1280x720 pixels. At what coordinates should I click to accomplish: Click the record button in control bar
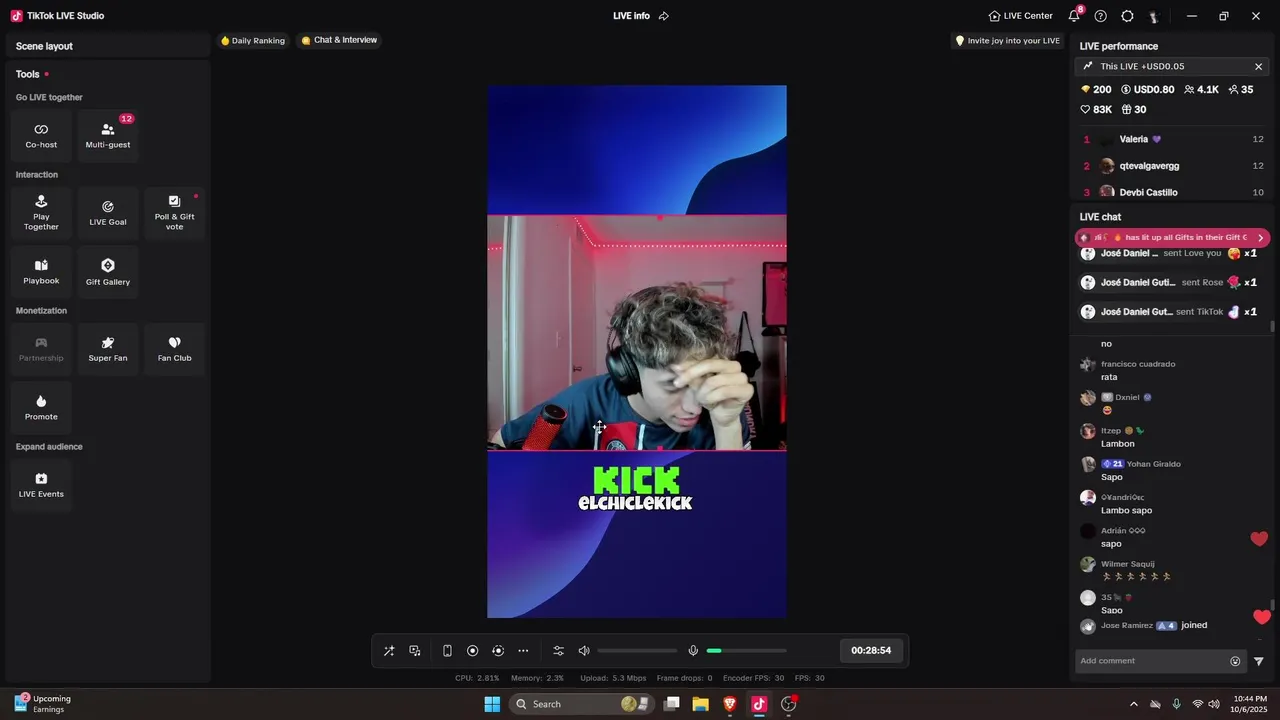[x=473, y=651]
